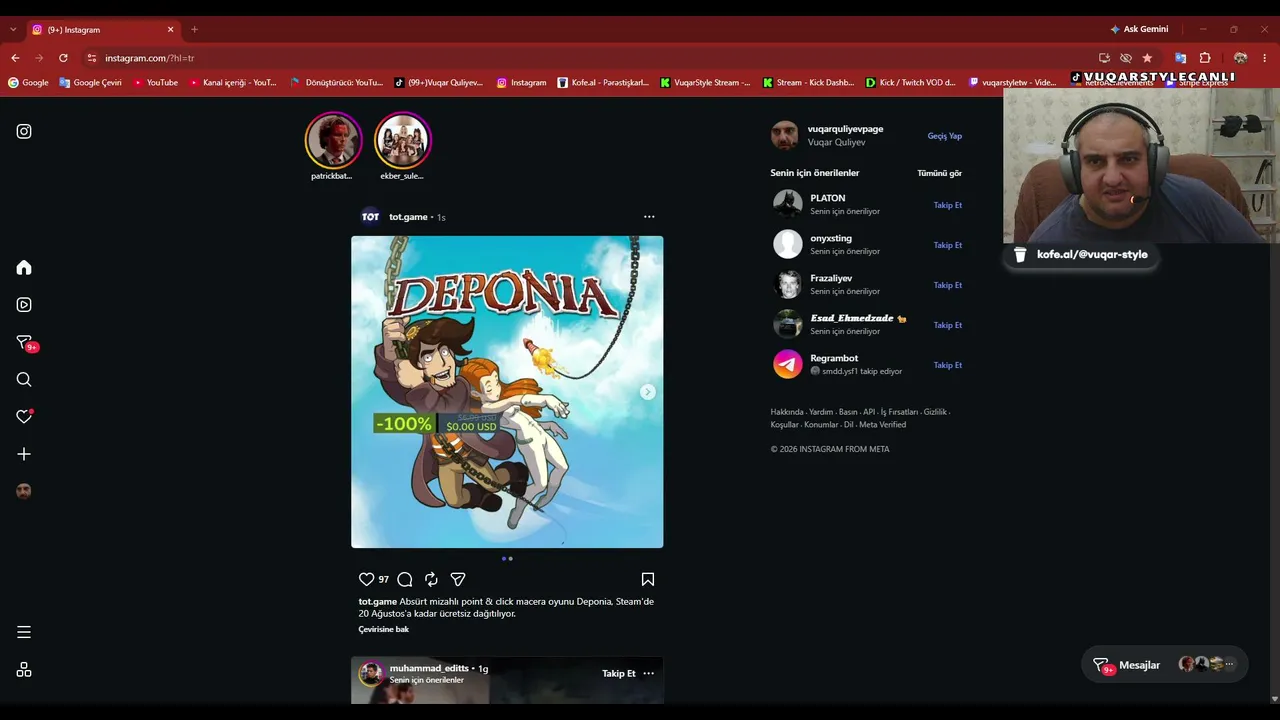The height and width of the screenshot is (720, 1280).
Task: Open the Stream - Kick Dashb... bookmark
Action: (x=808, y=83)
